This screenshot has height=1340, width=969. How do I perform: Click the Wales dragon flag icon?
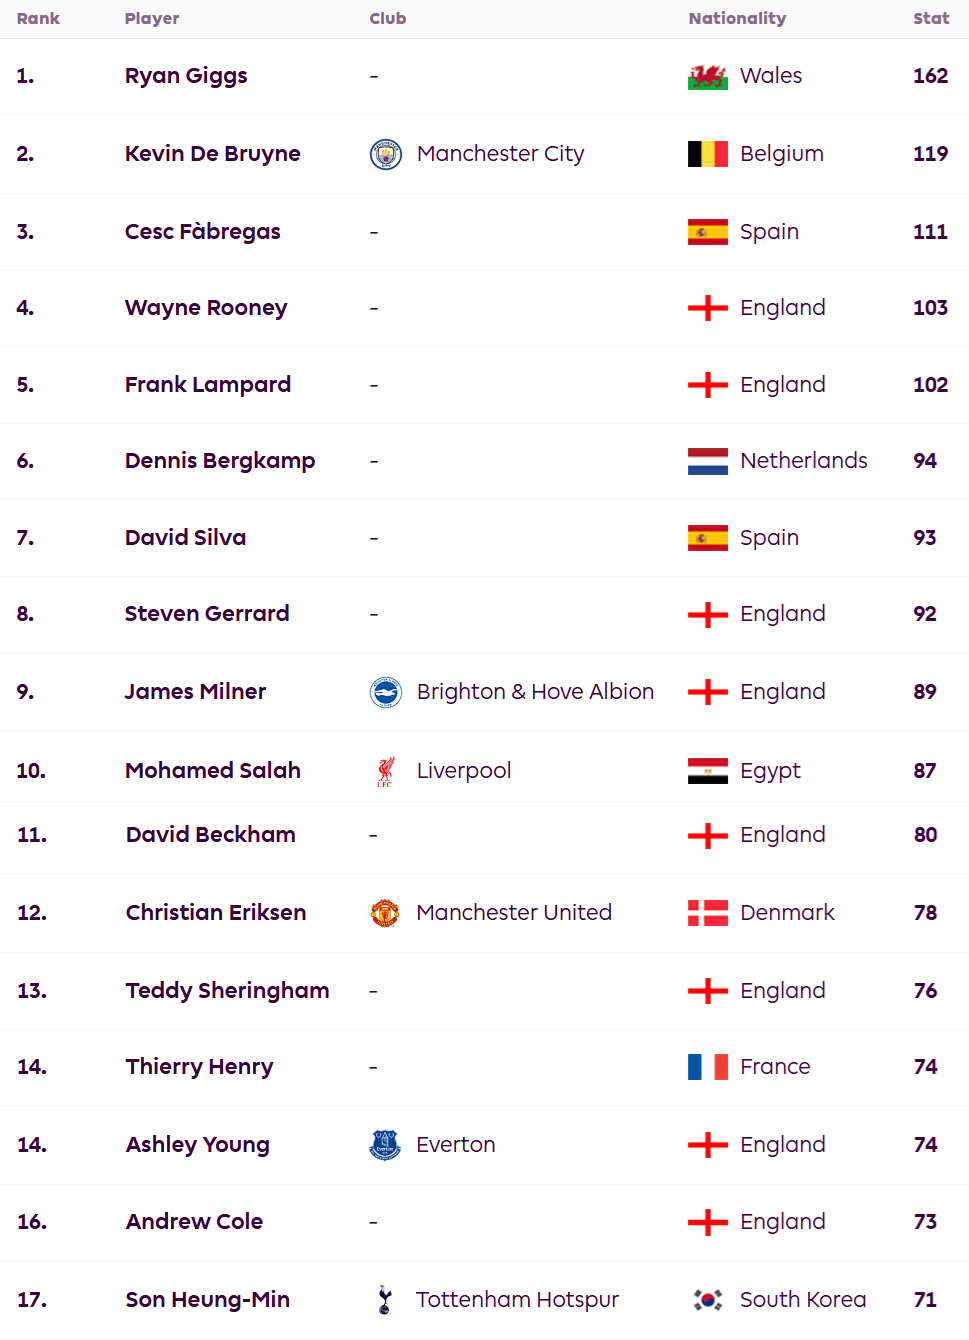(708, 77)
